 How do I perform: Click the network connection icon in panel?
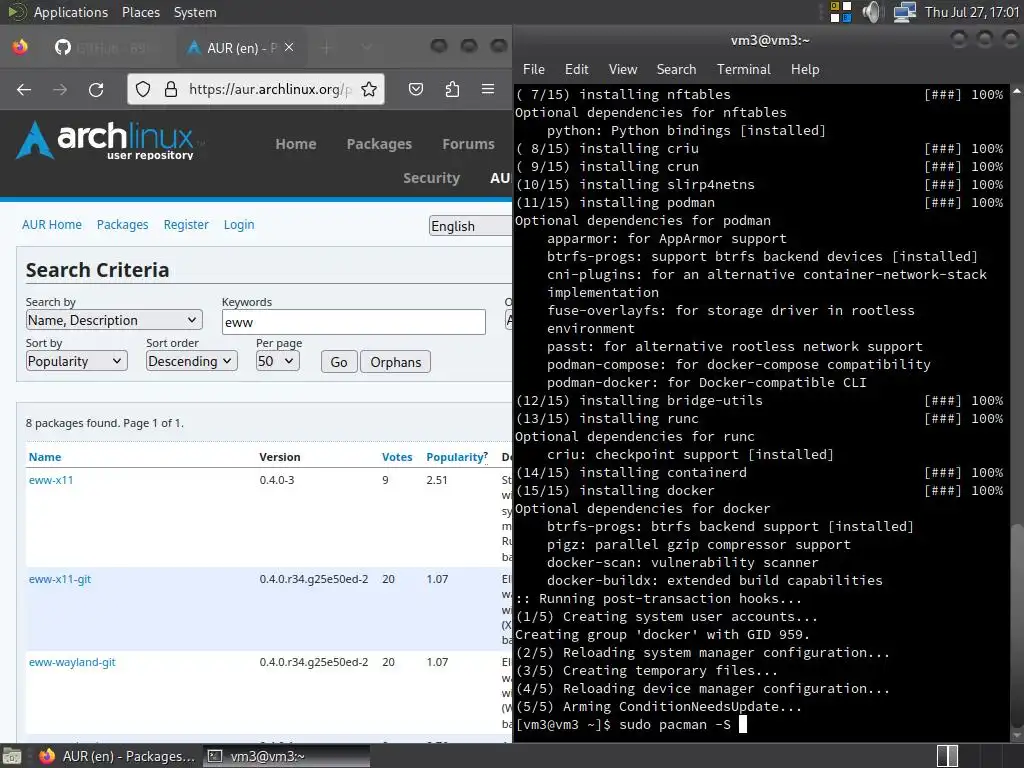click(x=904, y=12)
